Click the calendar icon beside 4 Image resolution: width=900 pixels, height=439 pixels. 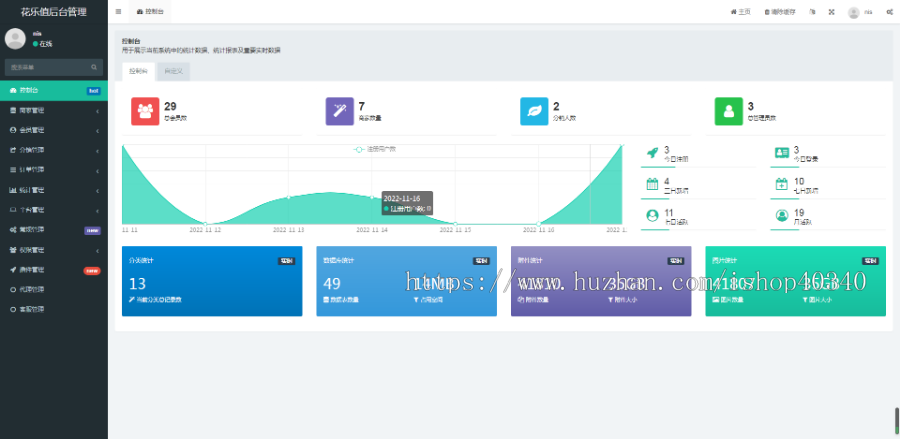[652, 184]
